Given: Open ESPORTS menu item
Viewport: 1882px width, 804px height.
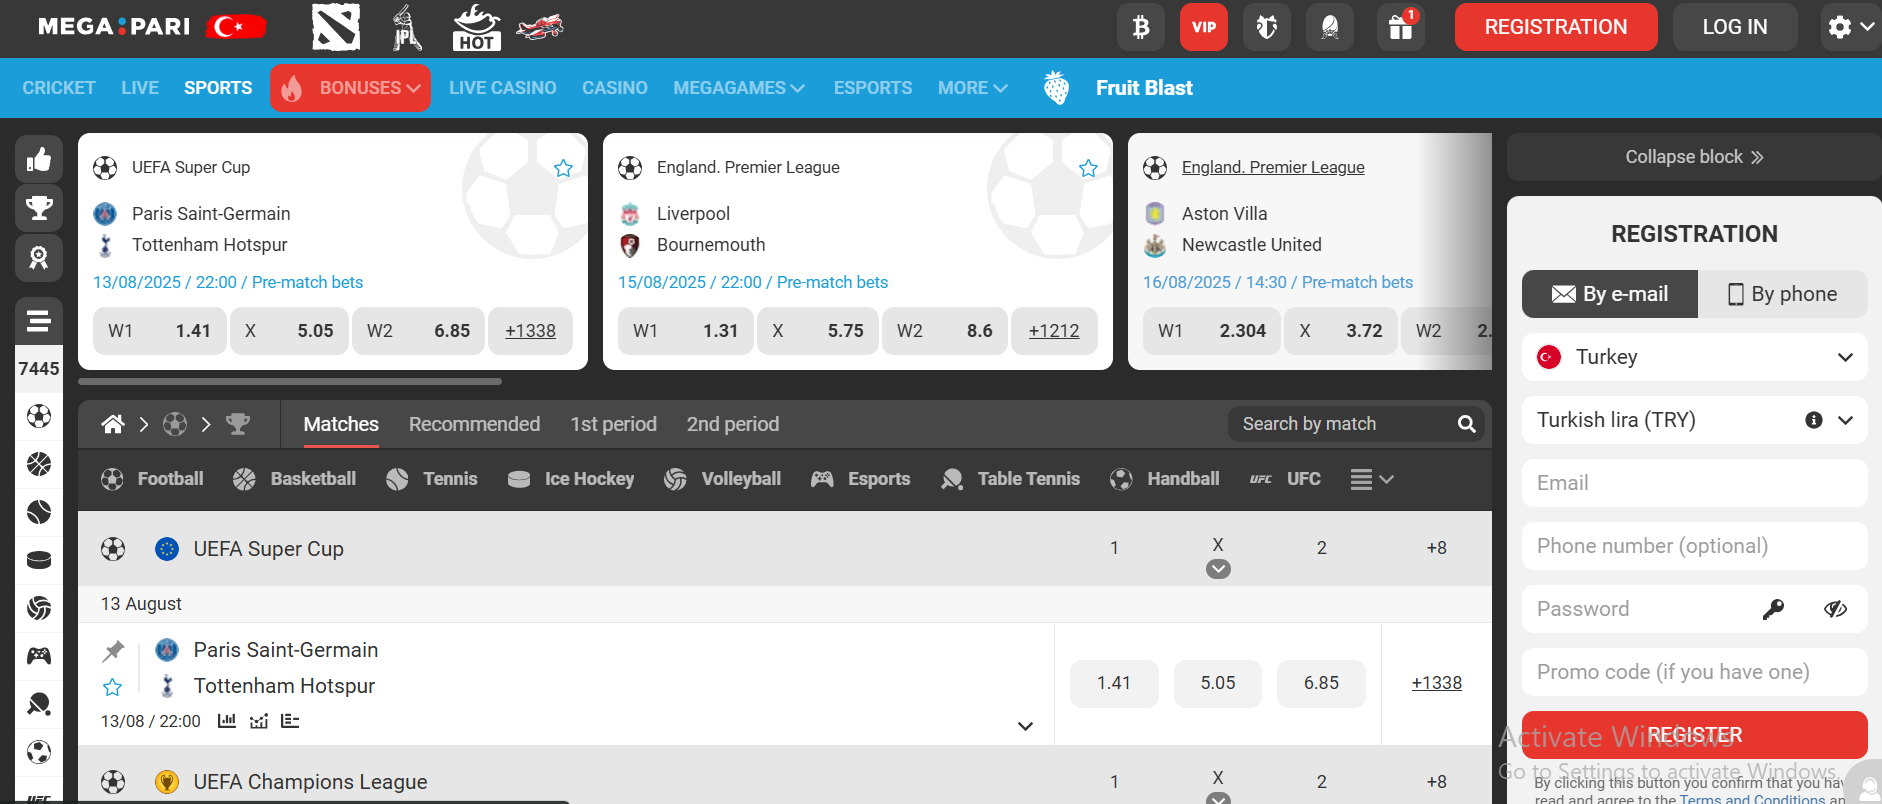Looking at the screenshot, I should (873, 88).
